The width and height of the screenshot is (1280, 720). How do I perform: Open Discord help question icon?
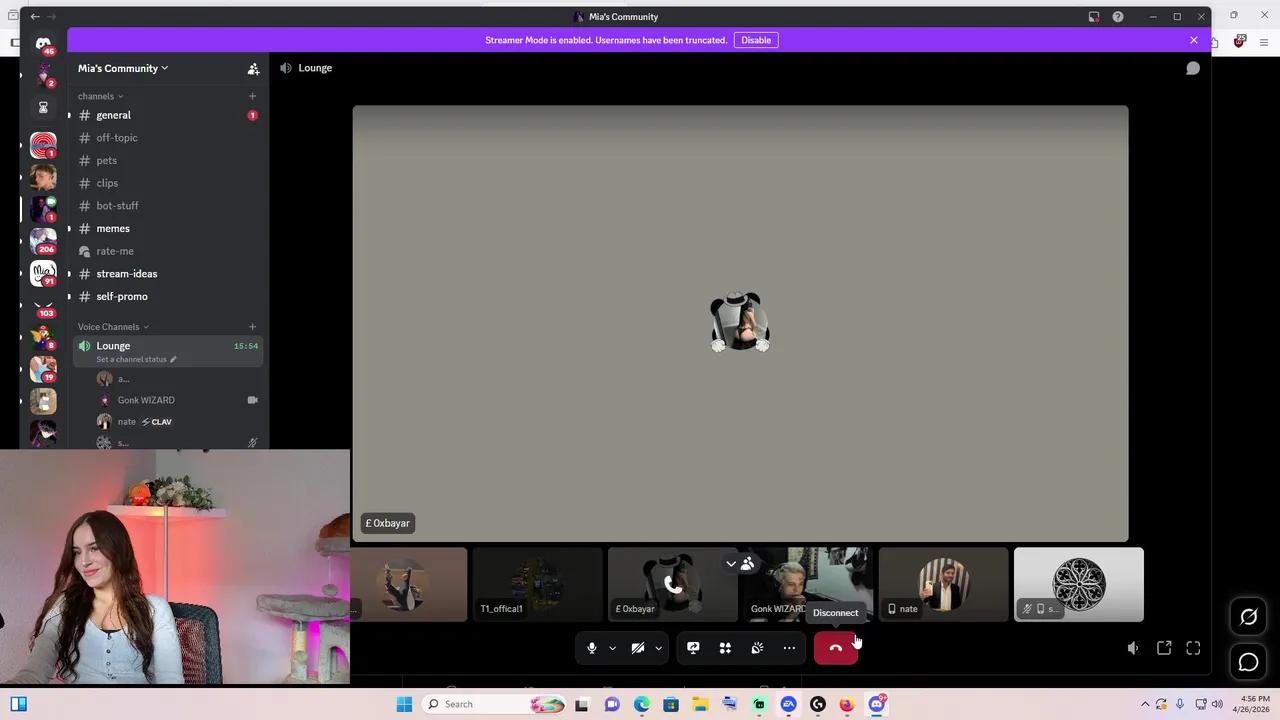(x=1118, y=17)
